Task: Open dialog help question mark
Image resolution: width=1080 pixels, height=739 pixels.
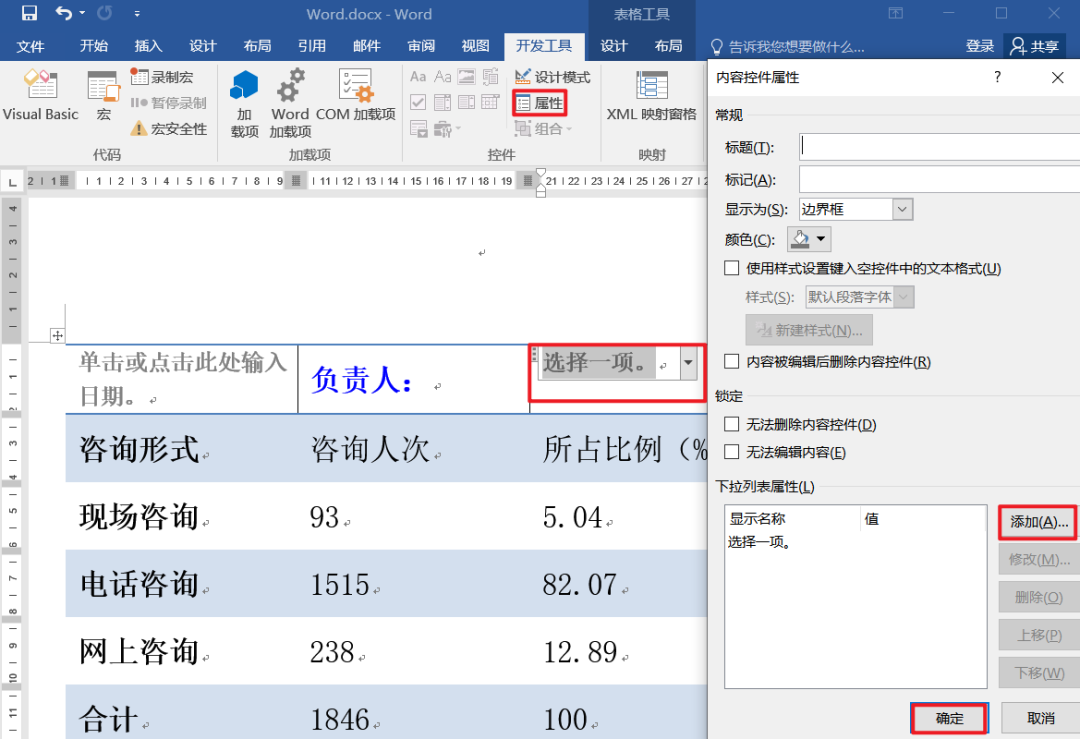Action: [x=997, y=77]
